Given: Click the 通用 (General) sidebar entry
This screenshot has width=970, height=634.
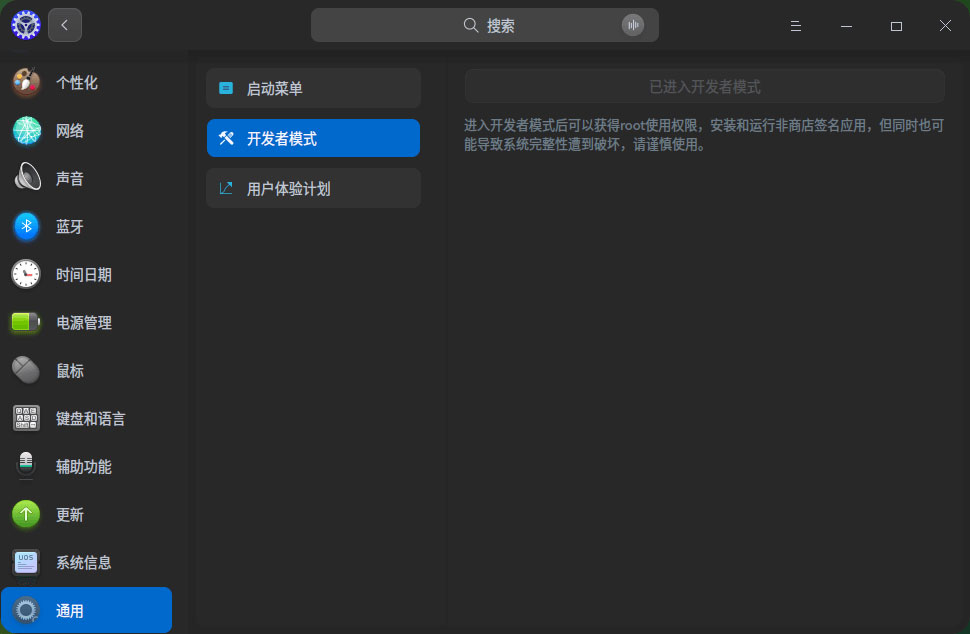Looking at the screenshot, I should [x=70, y=610].
